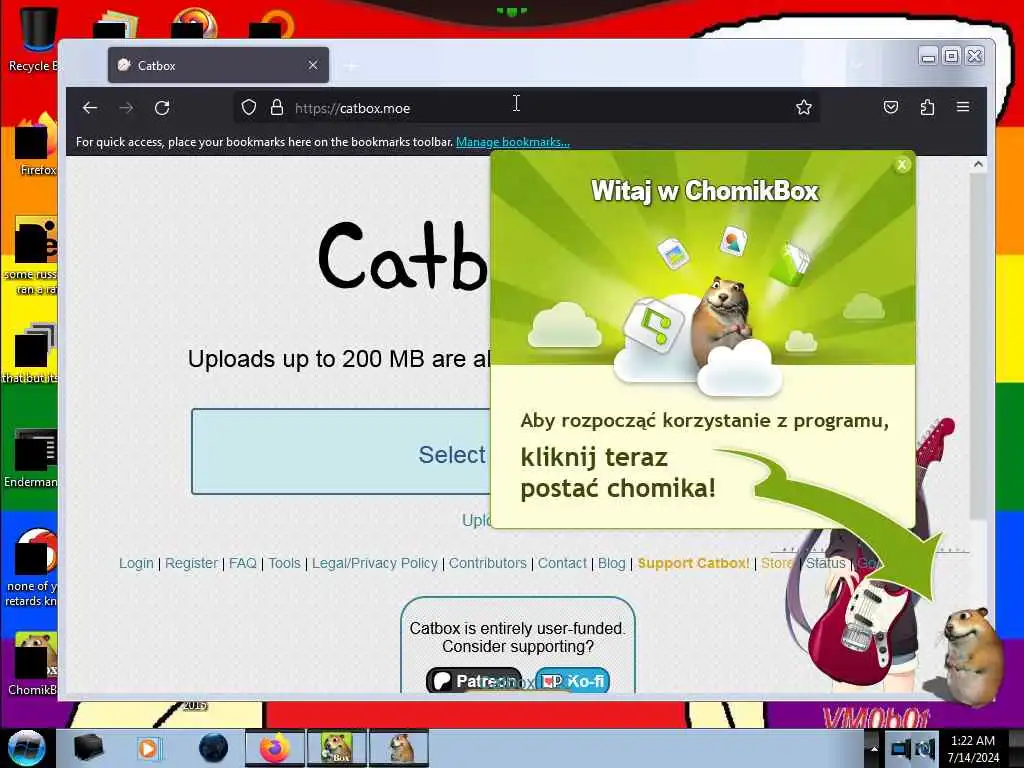Image resolution: width=1024 pixels, height=768 pixels.
Task: Close the Witaj w ChomikBox popup
Action: [x=902, y=165]
